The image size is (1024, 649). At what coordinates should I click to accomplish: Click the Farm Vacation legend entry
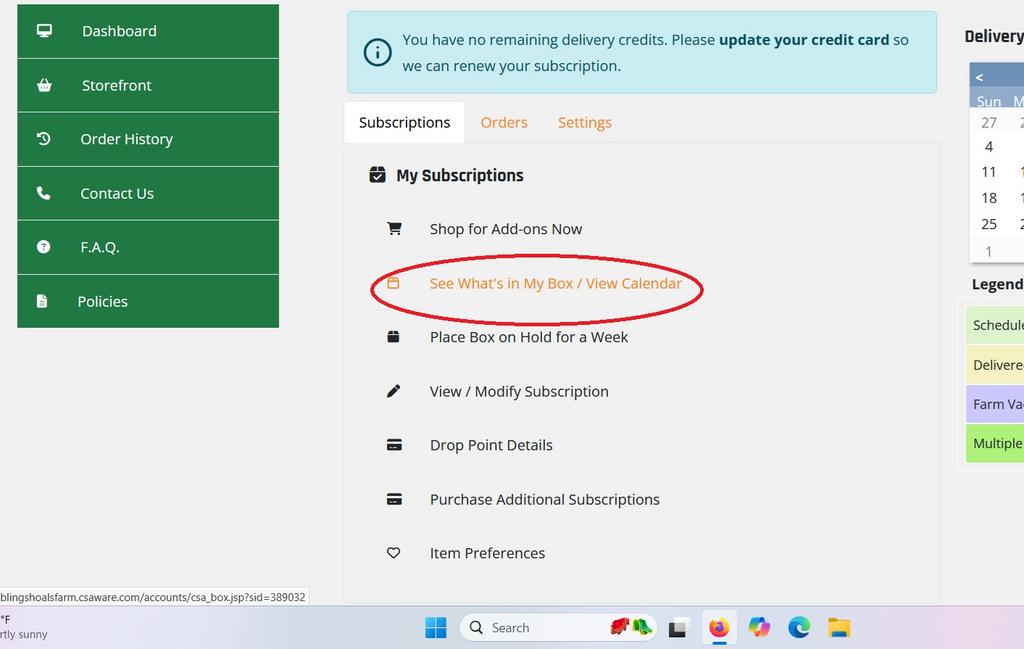point(995,404)
